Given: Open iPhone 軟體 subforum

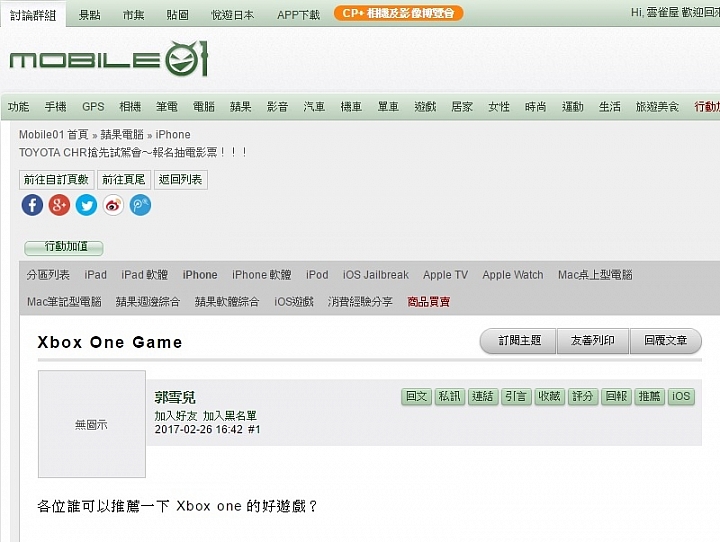Looking at the screenshot, I should coord(261,275).
